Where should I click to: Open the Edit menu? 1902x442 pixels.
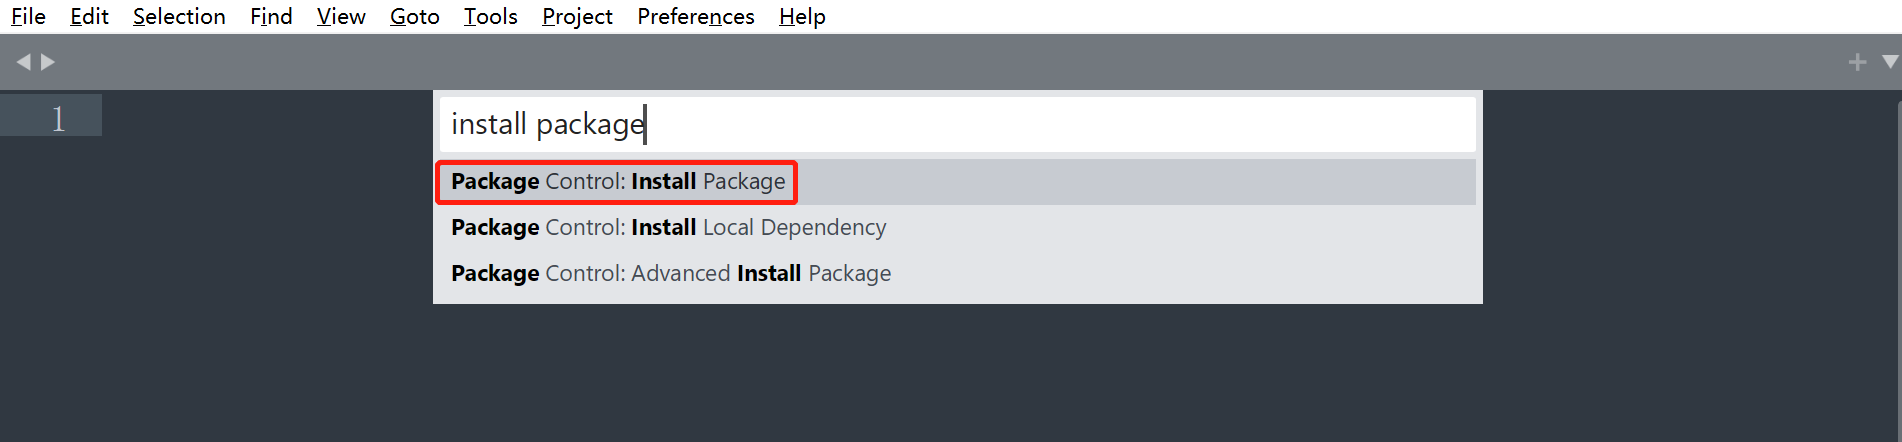pyautogui.click(x=89, y=17)
